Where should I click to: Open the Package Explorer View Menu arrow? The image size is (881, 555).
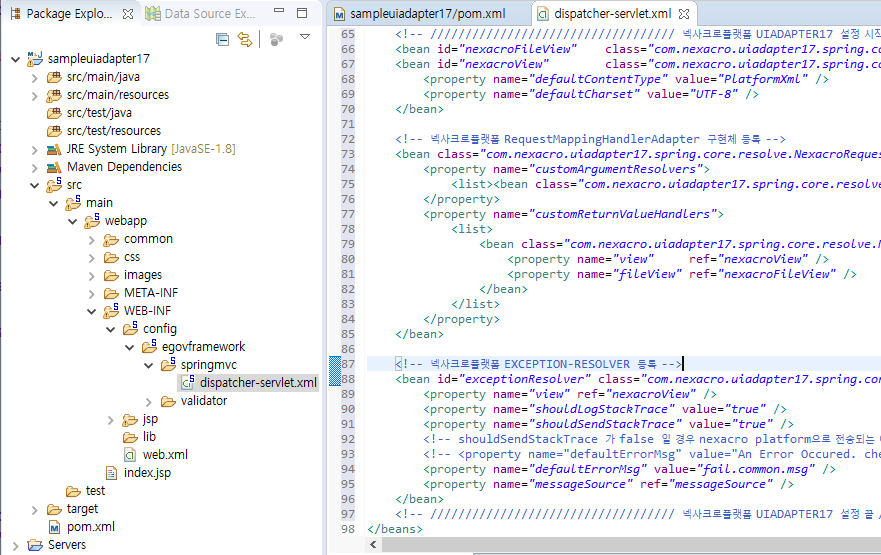[304, 37]
